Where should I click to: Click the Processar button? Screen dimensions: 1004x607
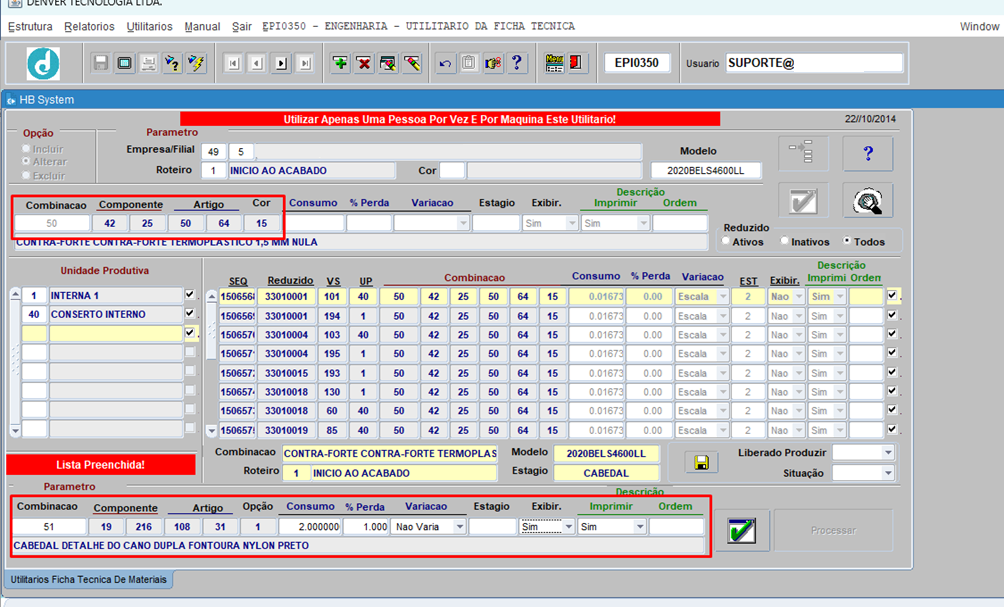click(833, 530)
